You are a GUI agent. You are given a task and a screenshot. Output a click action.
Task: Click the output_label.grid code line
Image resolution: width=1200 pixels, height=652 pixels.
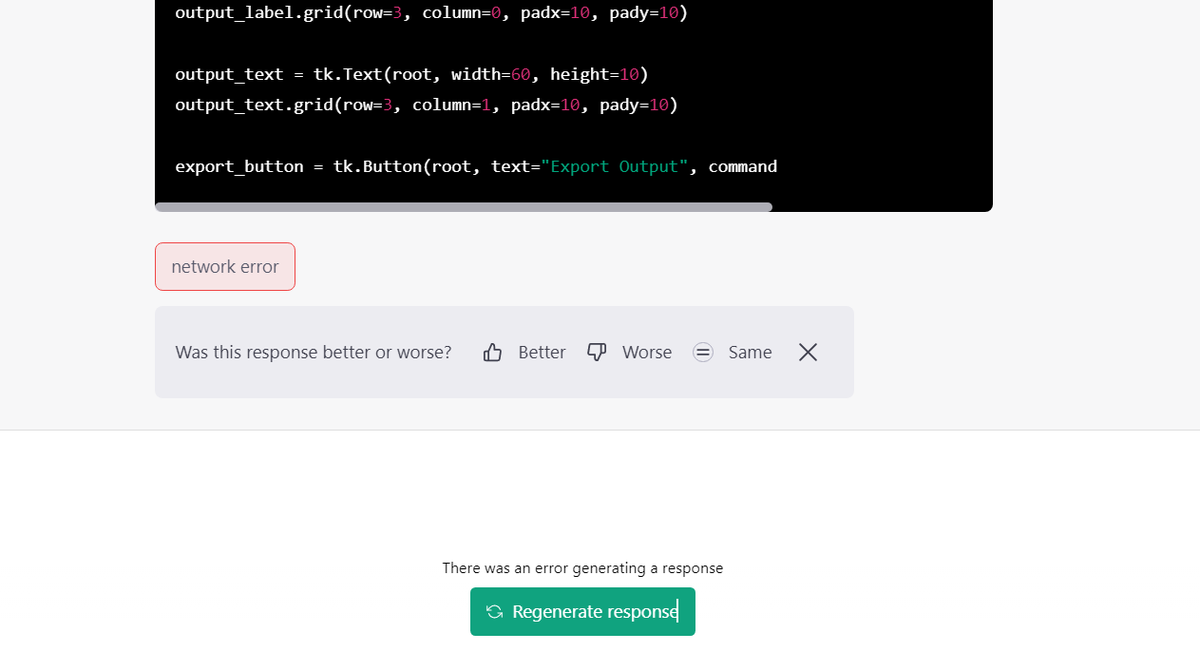[431, 13]
